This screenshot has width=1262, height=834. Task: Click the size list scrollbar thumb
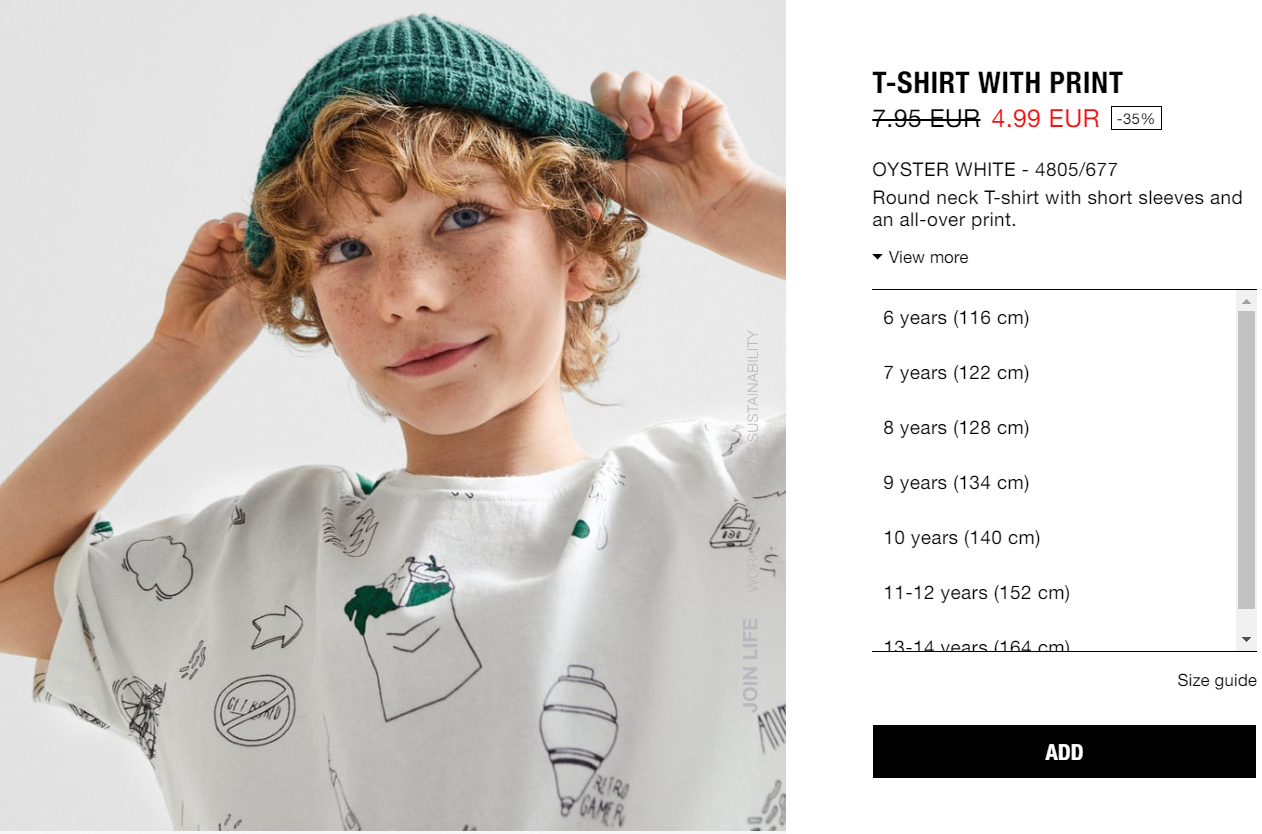coord(1246,460)
